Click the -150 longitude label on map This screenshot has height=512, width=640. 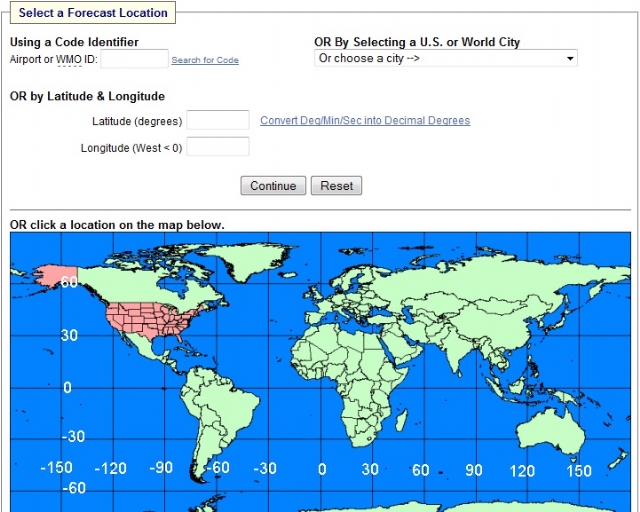coord(56,467)
